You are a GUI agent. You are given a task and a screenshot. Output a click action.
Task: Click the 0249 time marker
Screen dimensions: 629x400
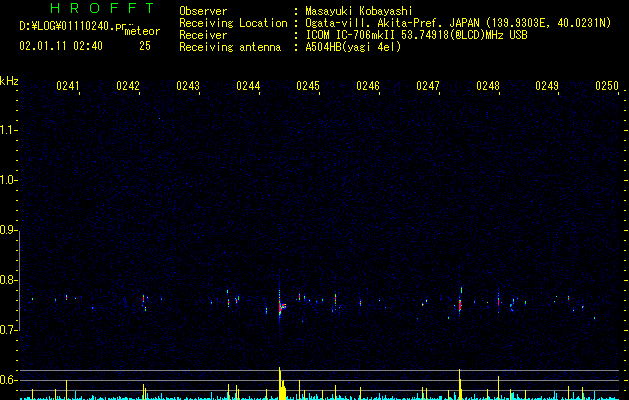tap(547, 85)
